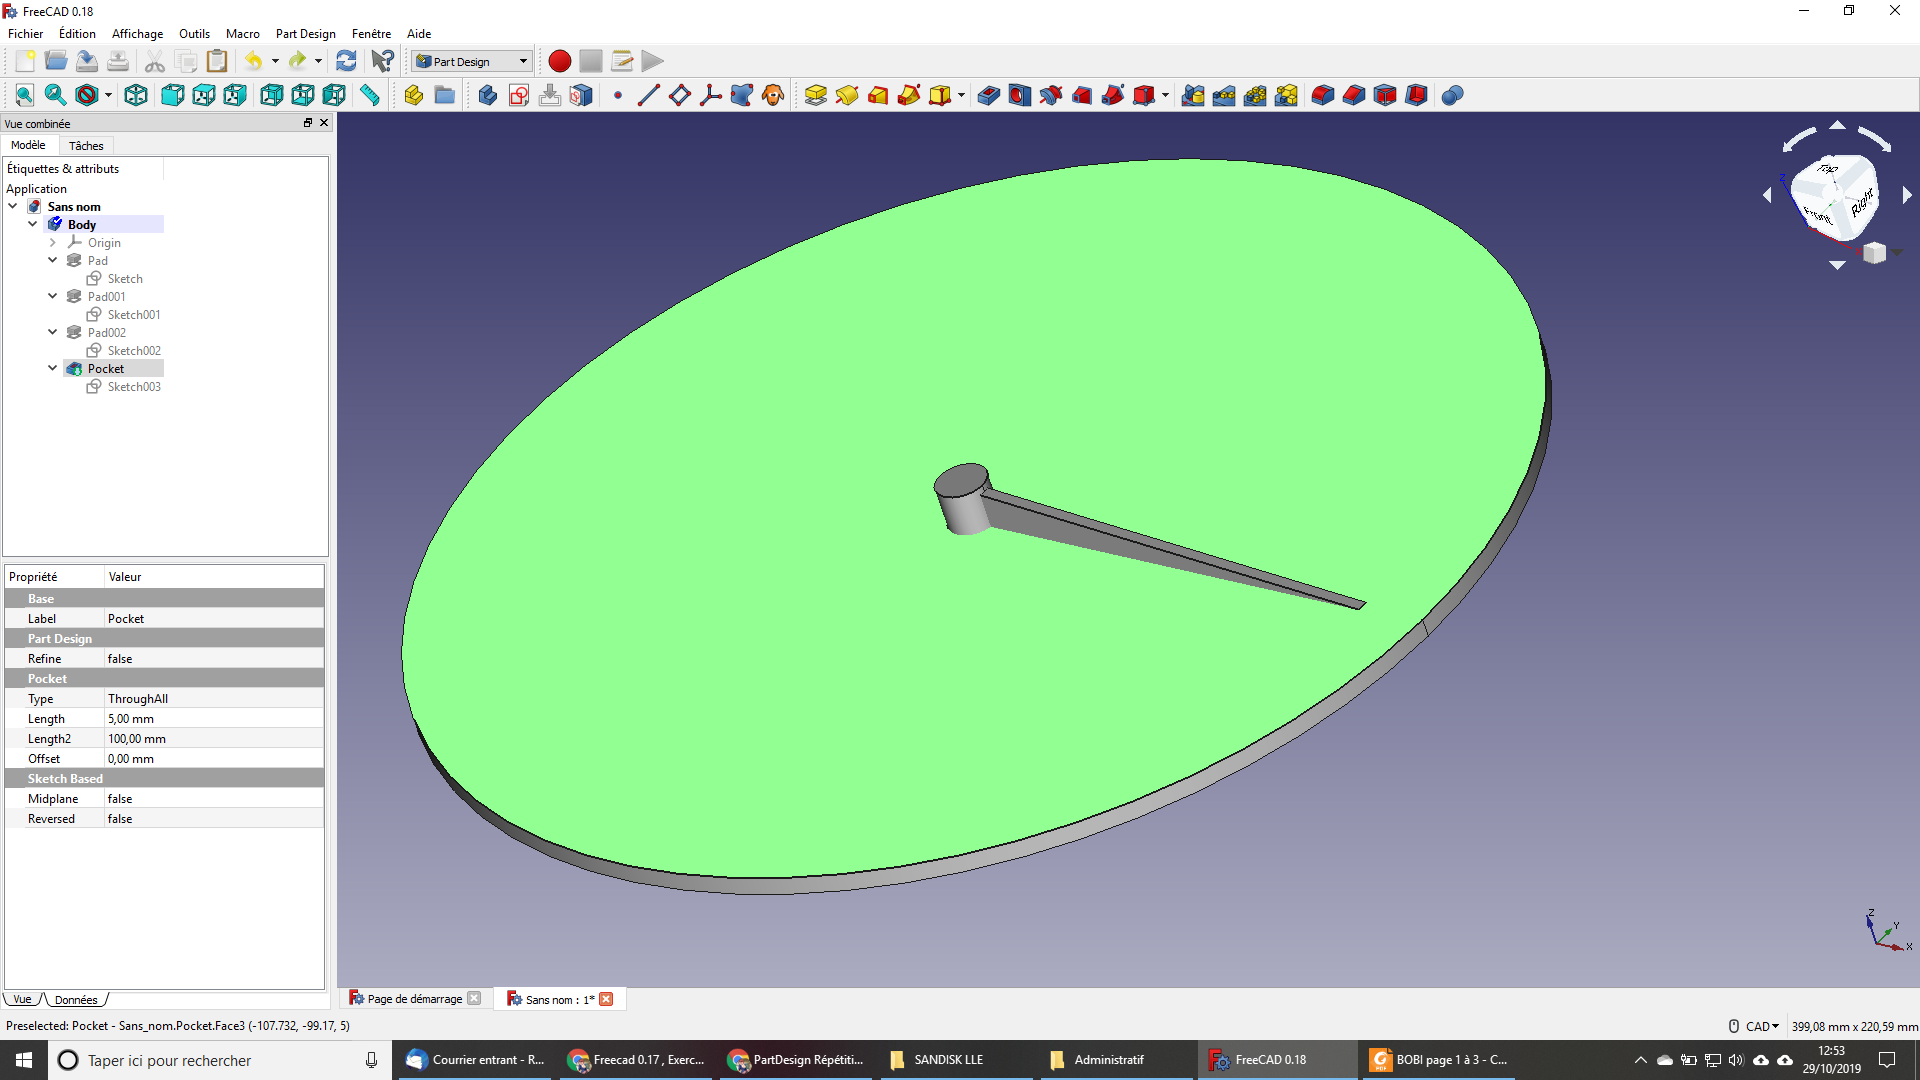Start macro recording with the red button
Viewport: 1920px width, 1080px height.
(560, 61)
